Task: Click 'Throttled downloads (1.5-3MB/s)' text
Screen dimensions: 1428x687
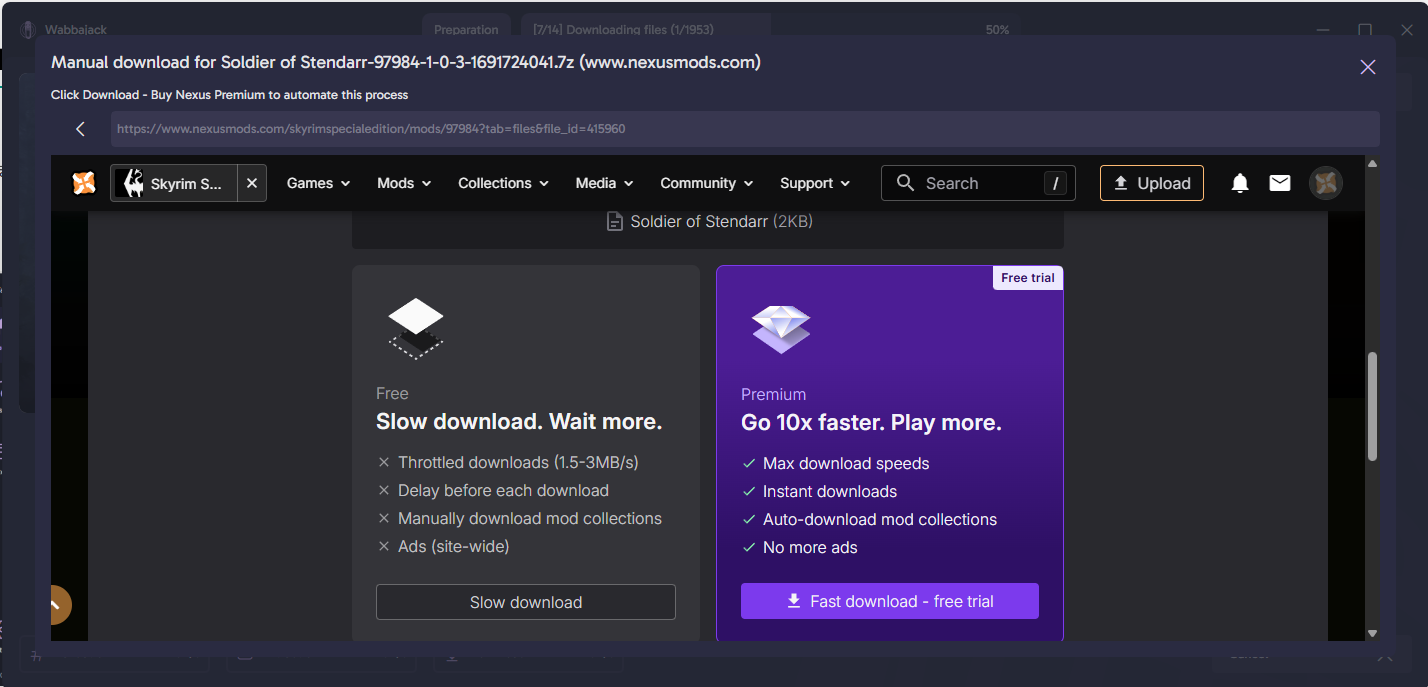Action: point(518,462)
